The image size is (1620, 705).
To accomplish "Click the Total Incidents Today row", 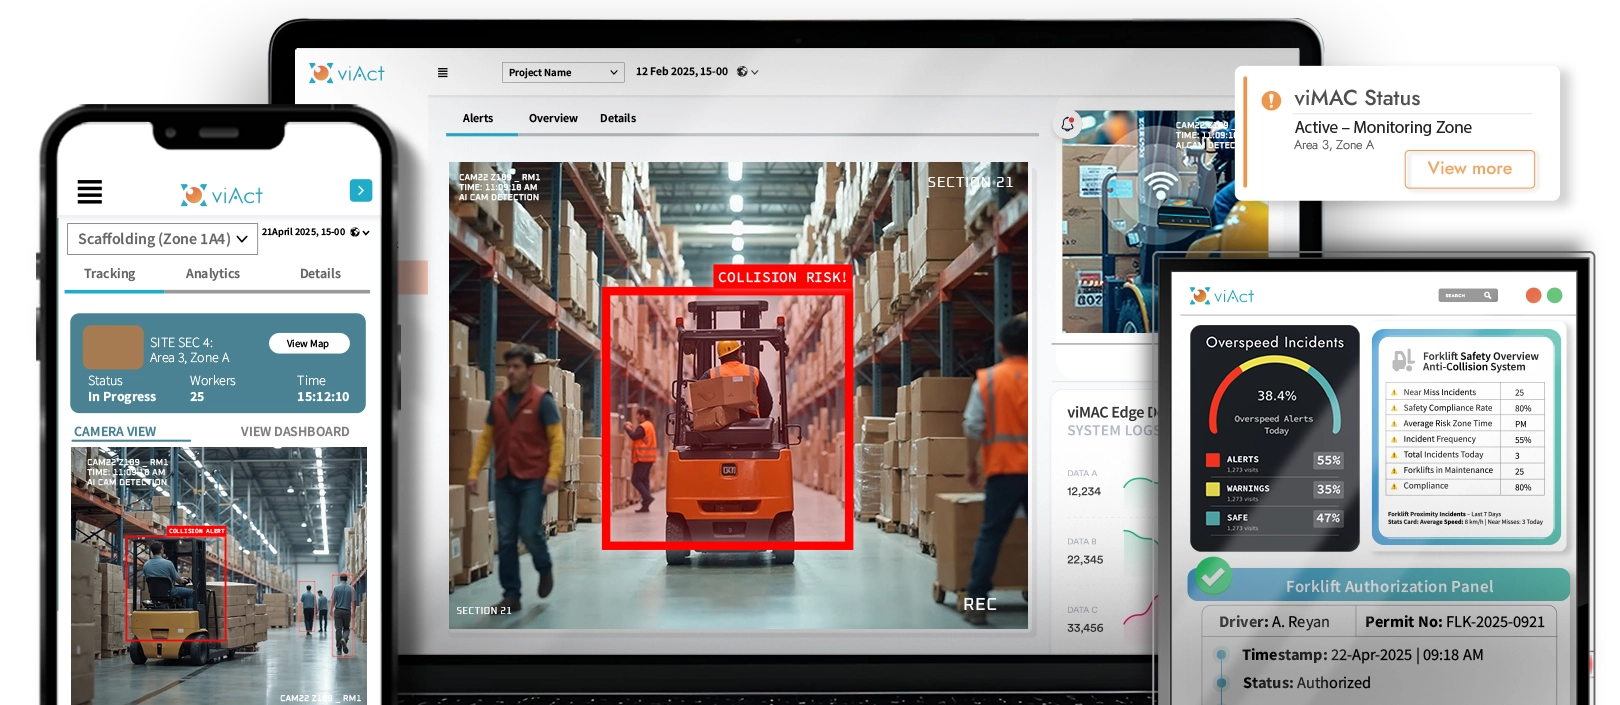I will coord(1466,454).
